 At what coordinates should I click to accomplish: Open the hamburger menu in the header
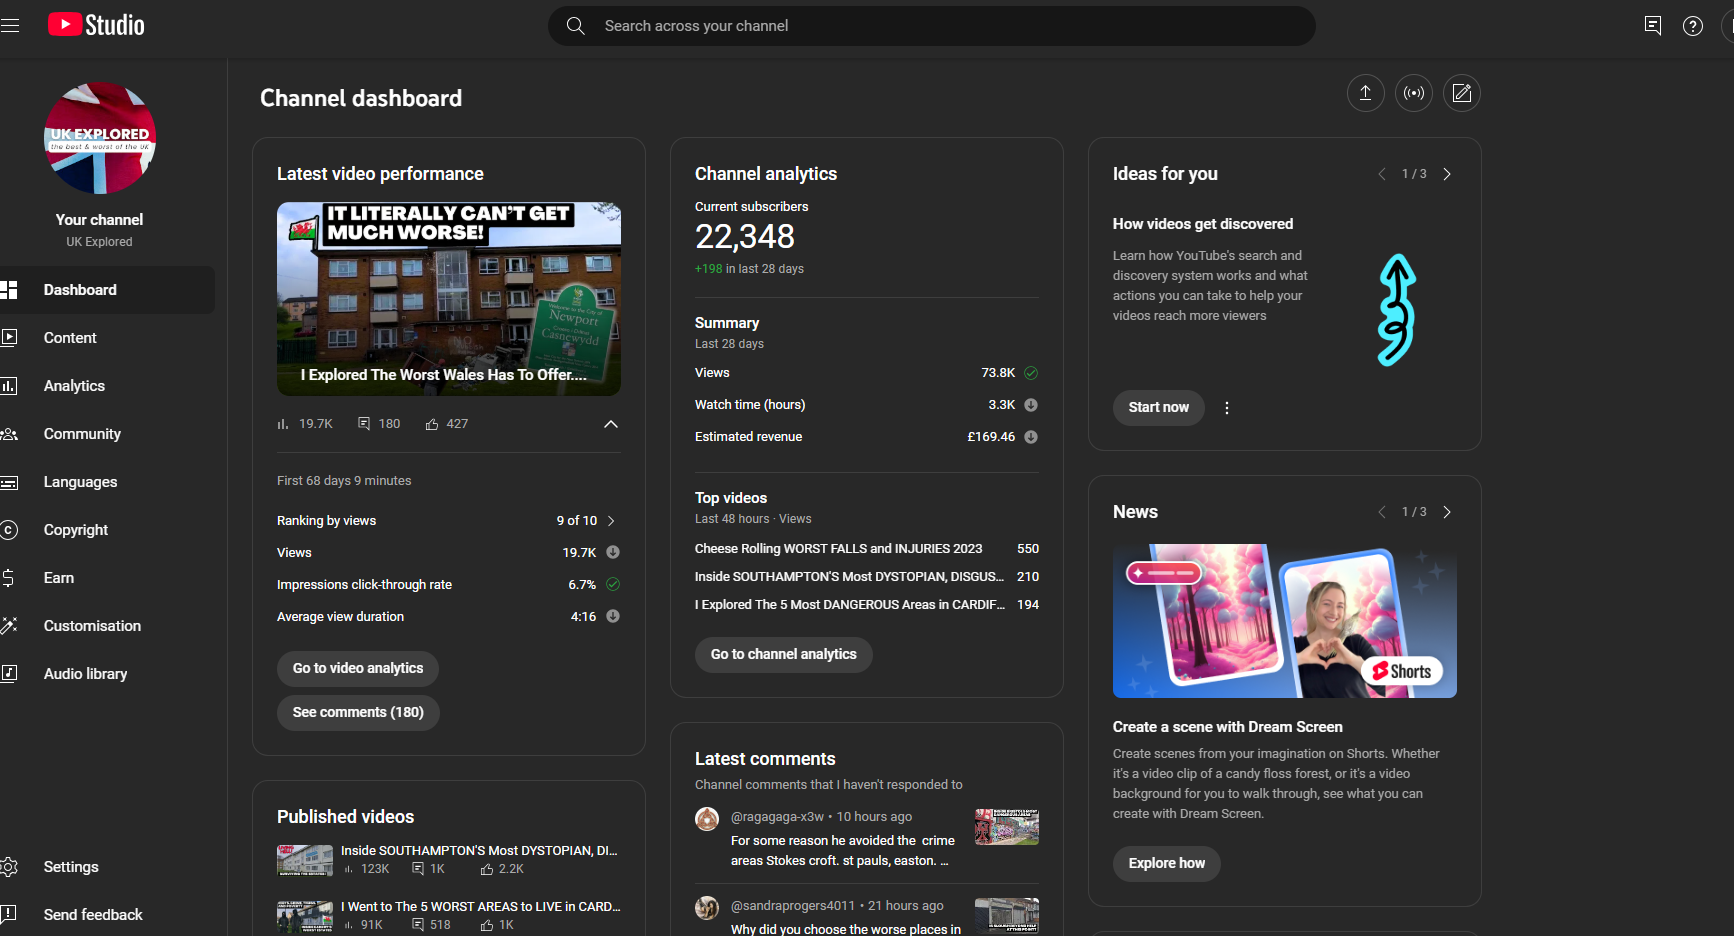pyautogui.click(x=10, y=26)
